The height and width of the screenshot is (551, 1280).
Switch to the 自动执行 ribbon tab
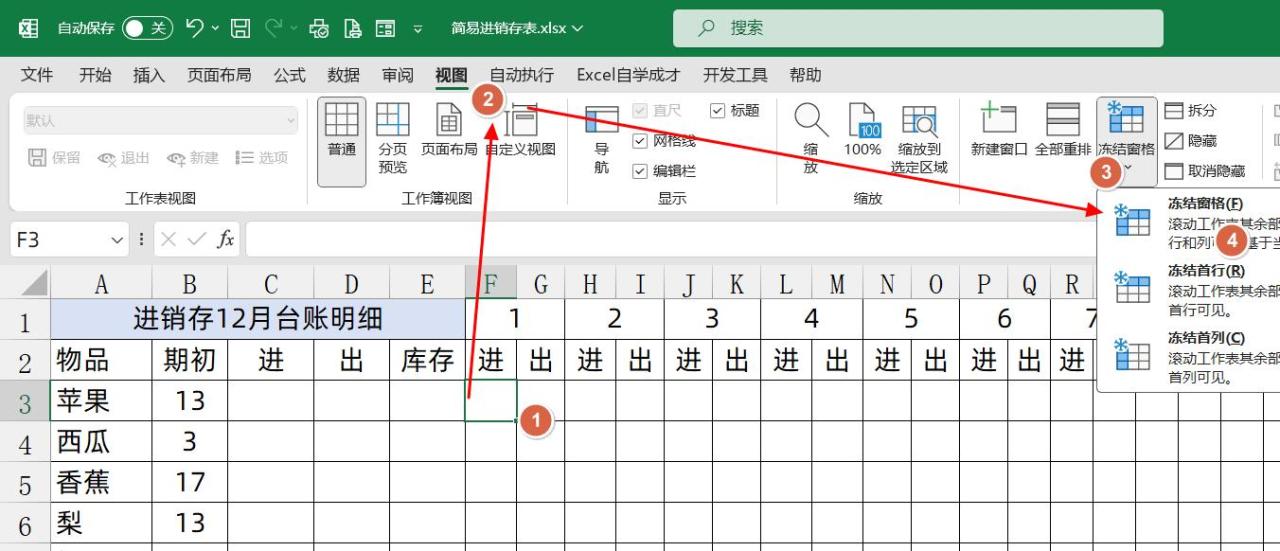point(521,75)
